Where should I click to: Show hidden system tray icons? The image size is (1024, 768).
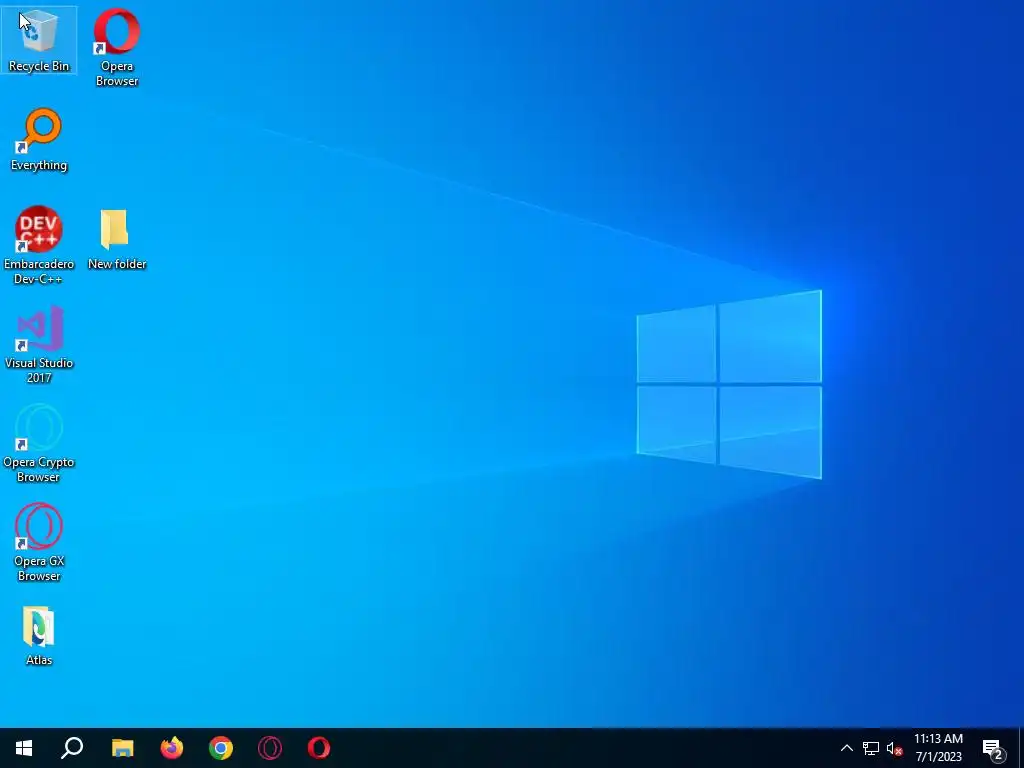click(x=846, y=748)
